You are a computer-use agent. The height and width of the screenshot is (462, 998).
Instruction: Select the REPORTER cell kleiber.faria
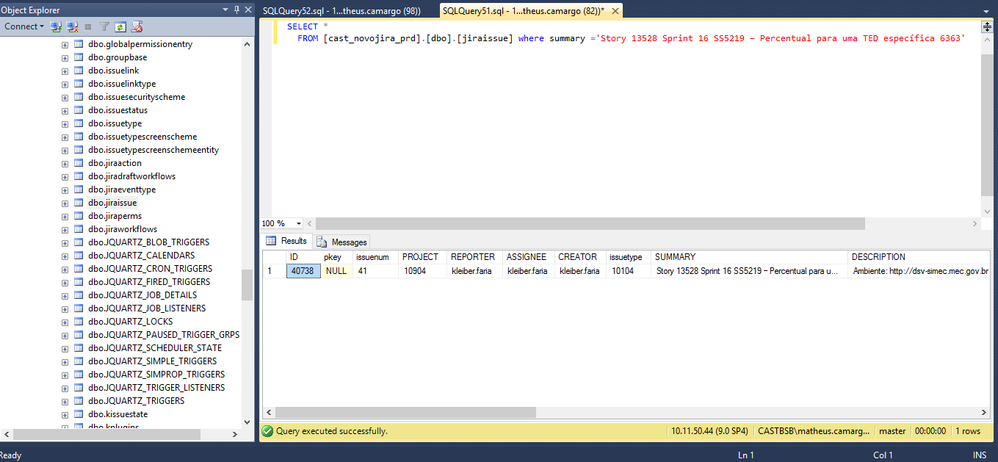tap(475, 270)
